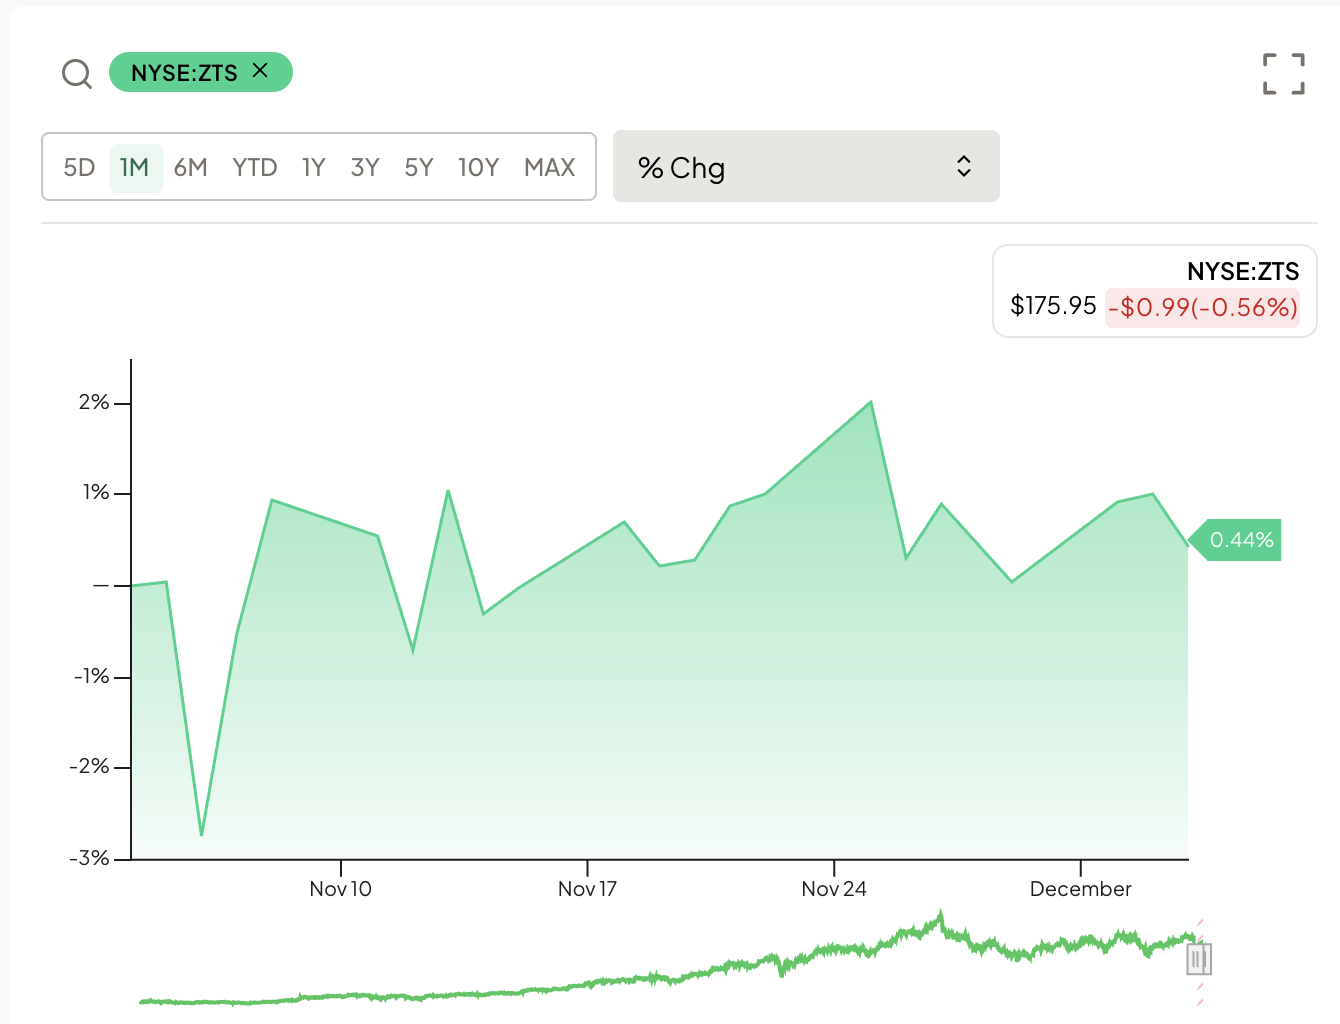Viewport: 1340px width, 1024px height.
Task: Select the 5D time range
Action: [79, 167]
